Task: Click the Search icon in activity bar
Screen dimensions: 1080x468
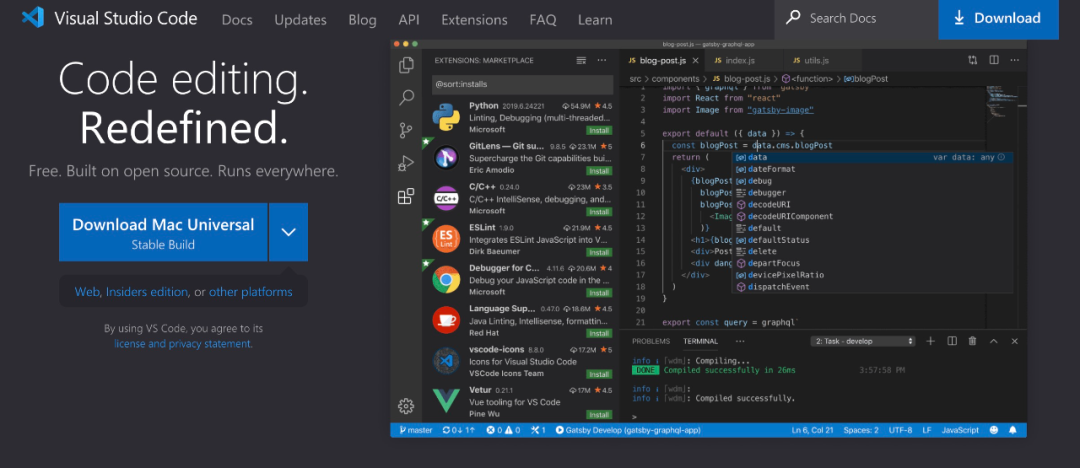Action: tap(406, 98)
